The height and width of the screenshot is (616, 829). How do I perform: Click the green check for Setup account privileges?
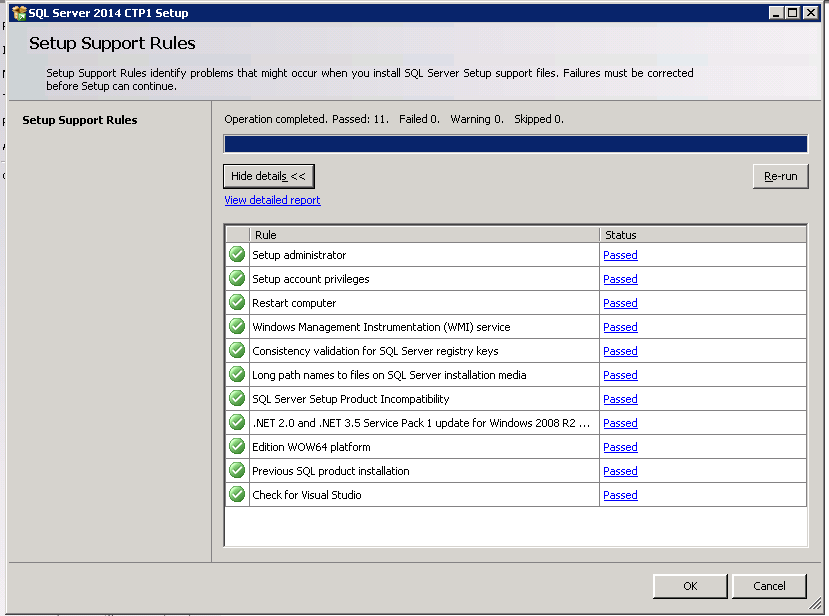(237, 279)
